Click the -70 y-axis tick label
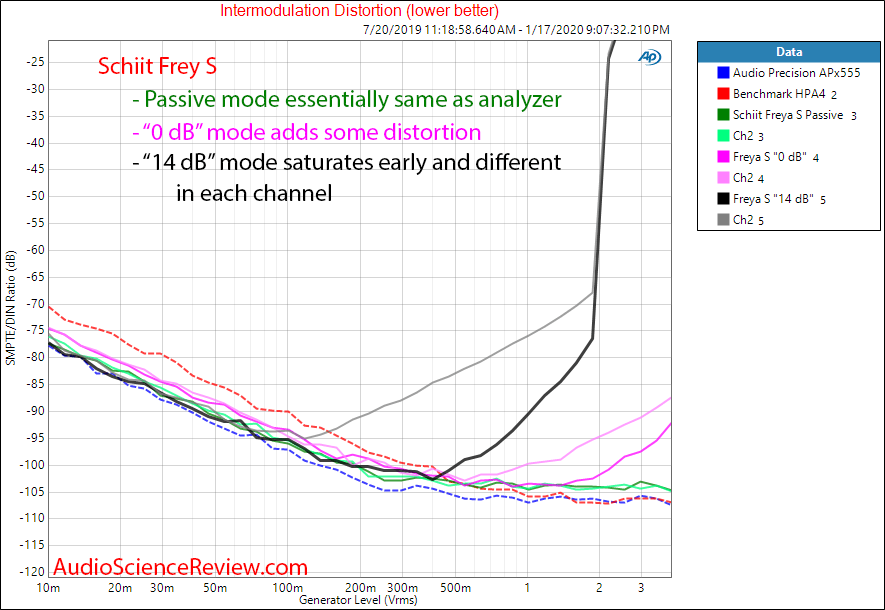This screenshot has width=885, height=610. 35,304
